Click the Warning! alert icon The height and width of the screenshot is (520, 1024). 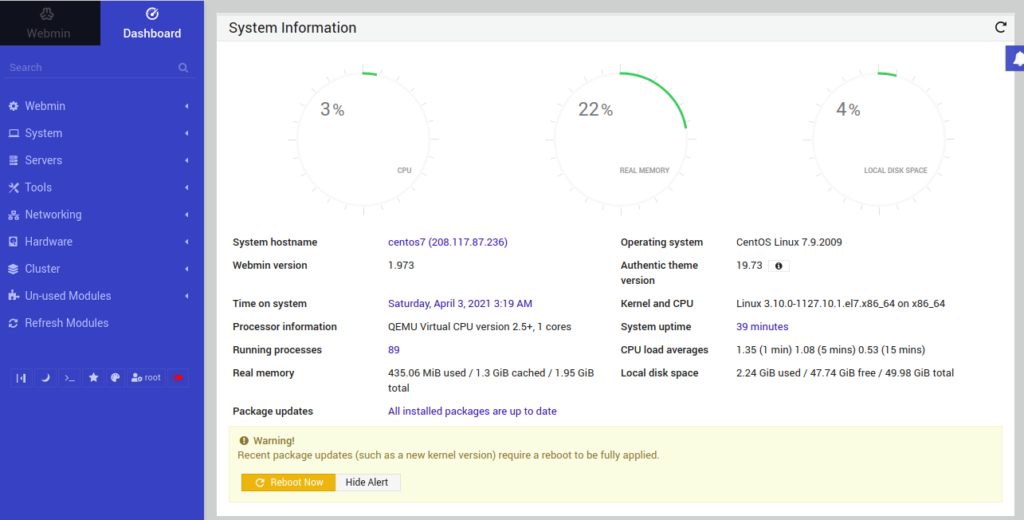(244, 441)
